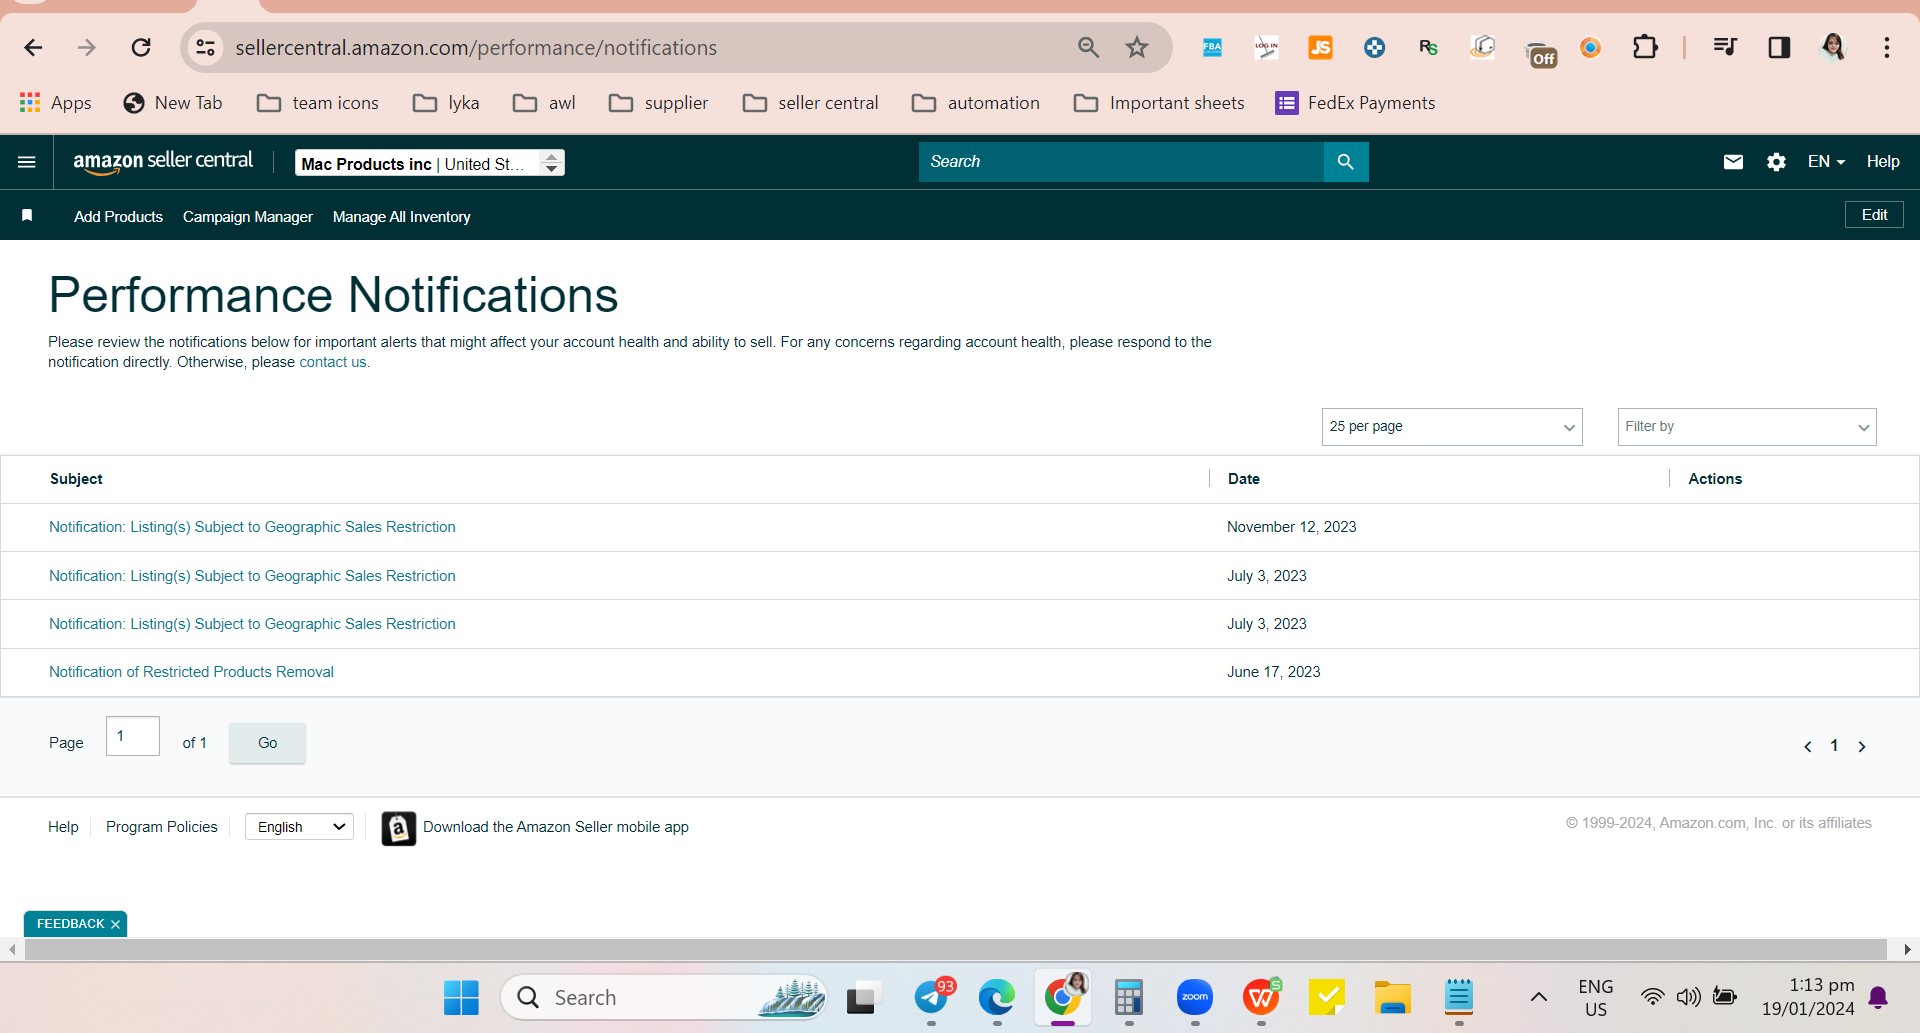Image resolution: width=1920 pixels, height=1033 pixels.
Task: Open Chrome three-dot menu
Action: point(1887,47)
